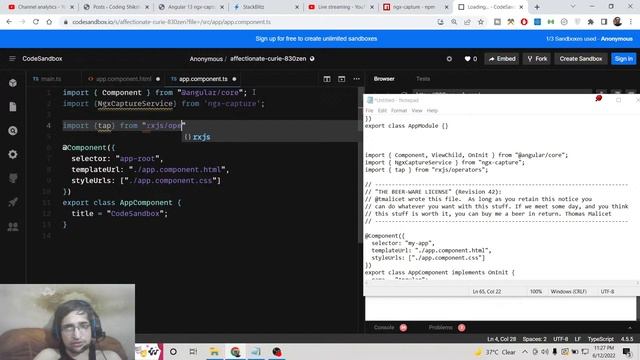Click the Embed button
Image resolution: width=640 pixels, height=360 pixels.
pyautogui.click(x=502, y=59)
